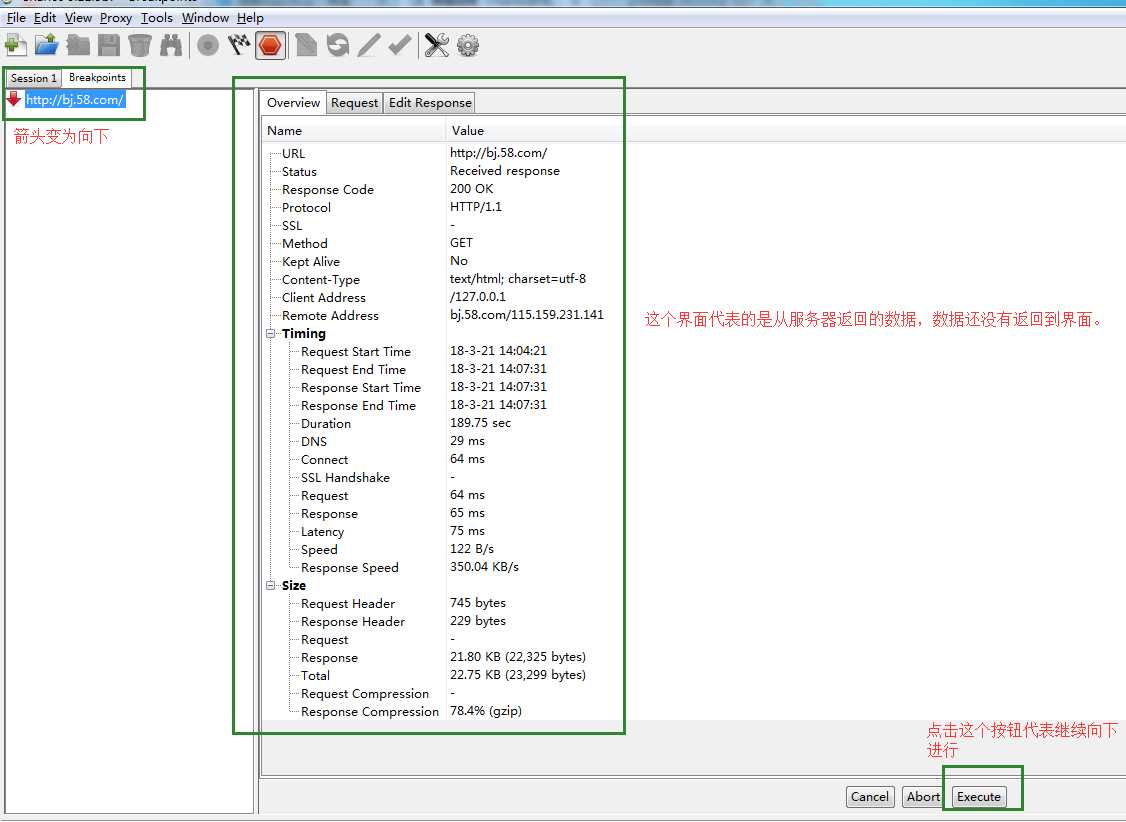Select the http://bj.58.com/ breakpoint entry

tap(75, 100)
